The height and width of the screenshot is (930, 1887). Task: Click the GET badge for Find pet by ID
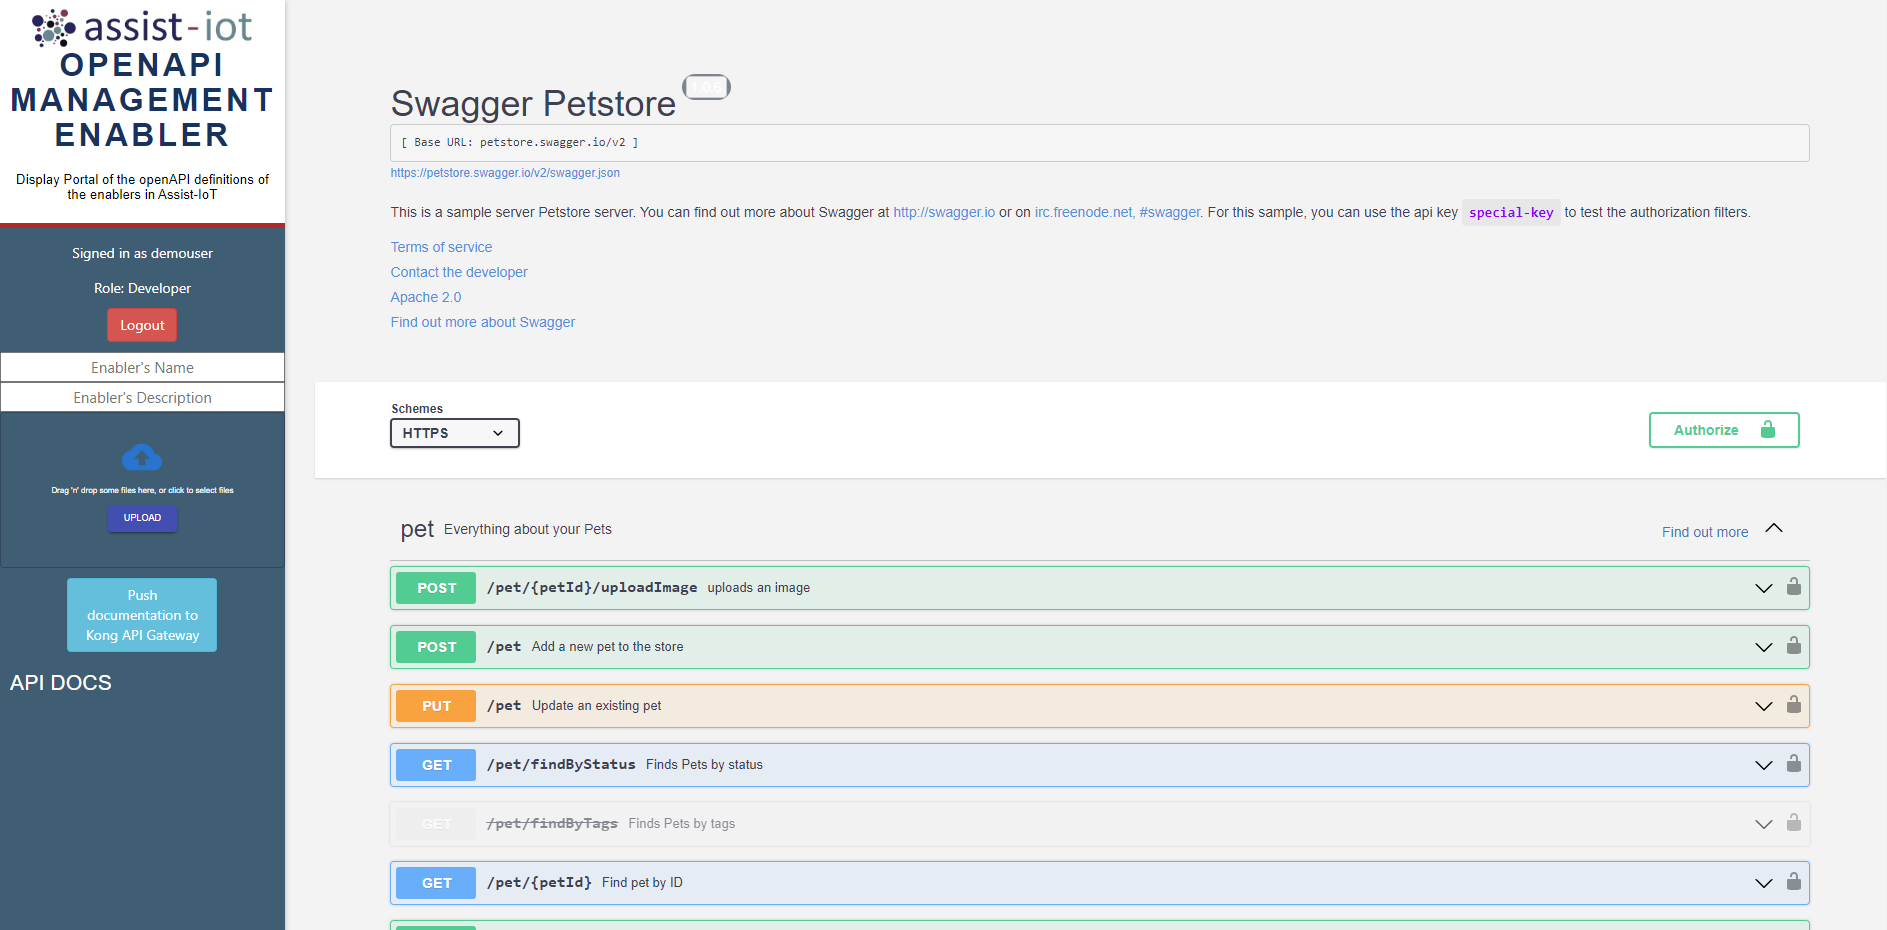click(x=436, y=883)
